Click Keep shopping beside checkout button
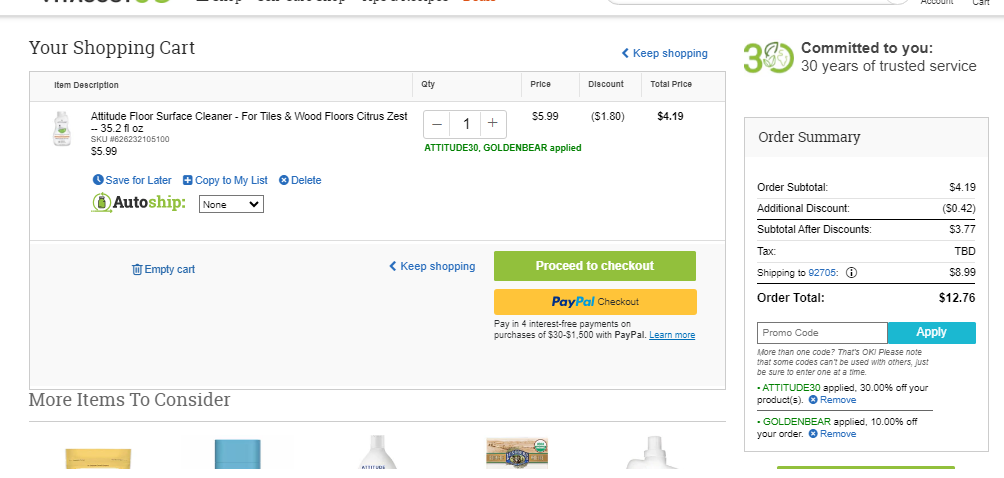Viewport: 1004px width, 478px height. 432,266
